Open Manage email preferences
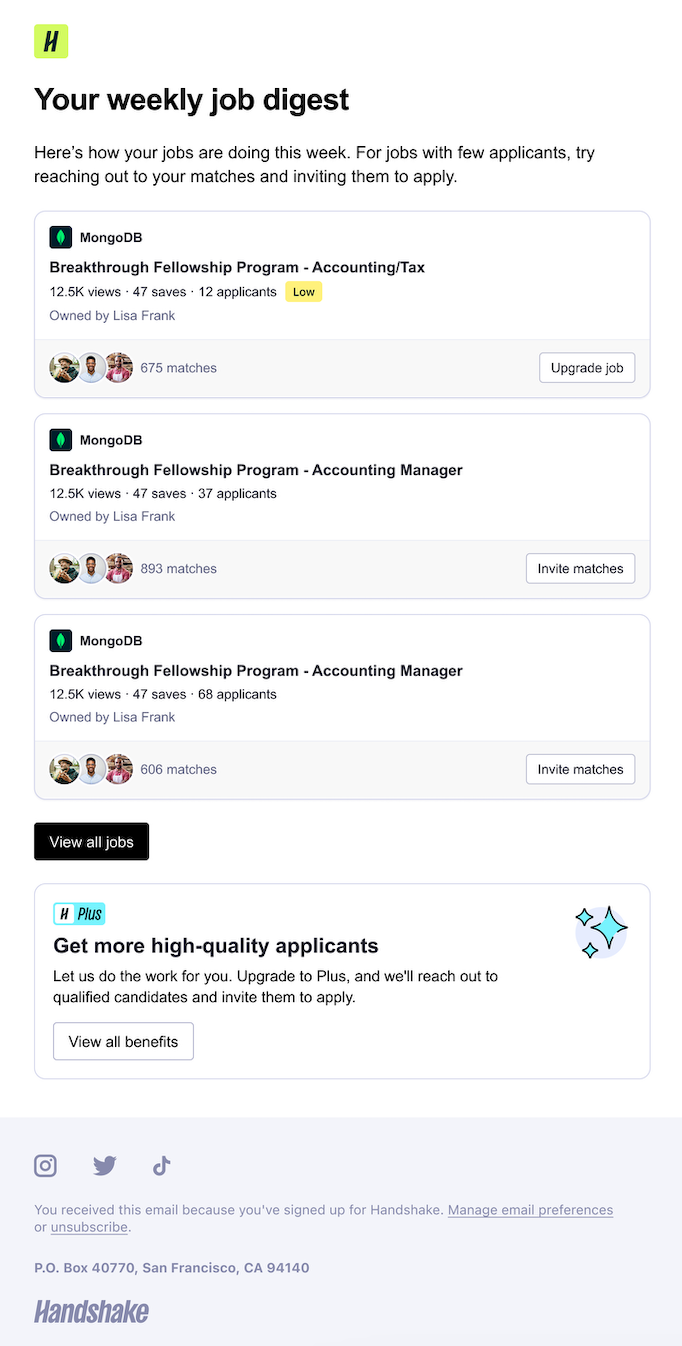682x1346 pixels. [x=530, y=1209]
